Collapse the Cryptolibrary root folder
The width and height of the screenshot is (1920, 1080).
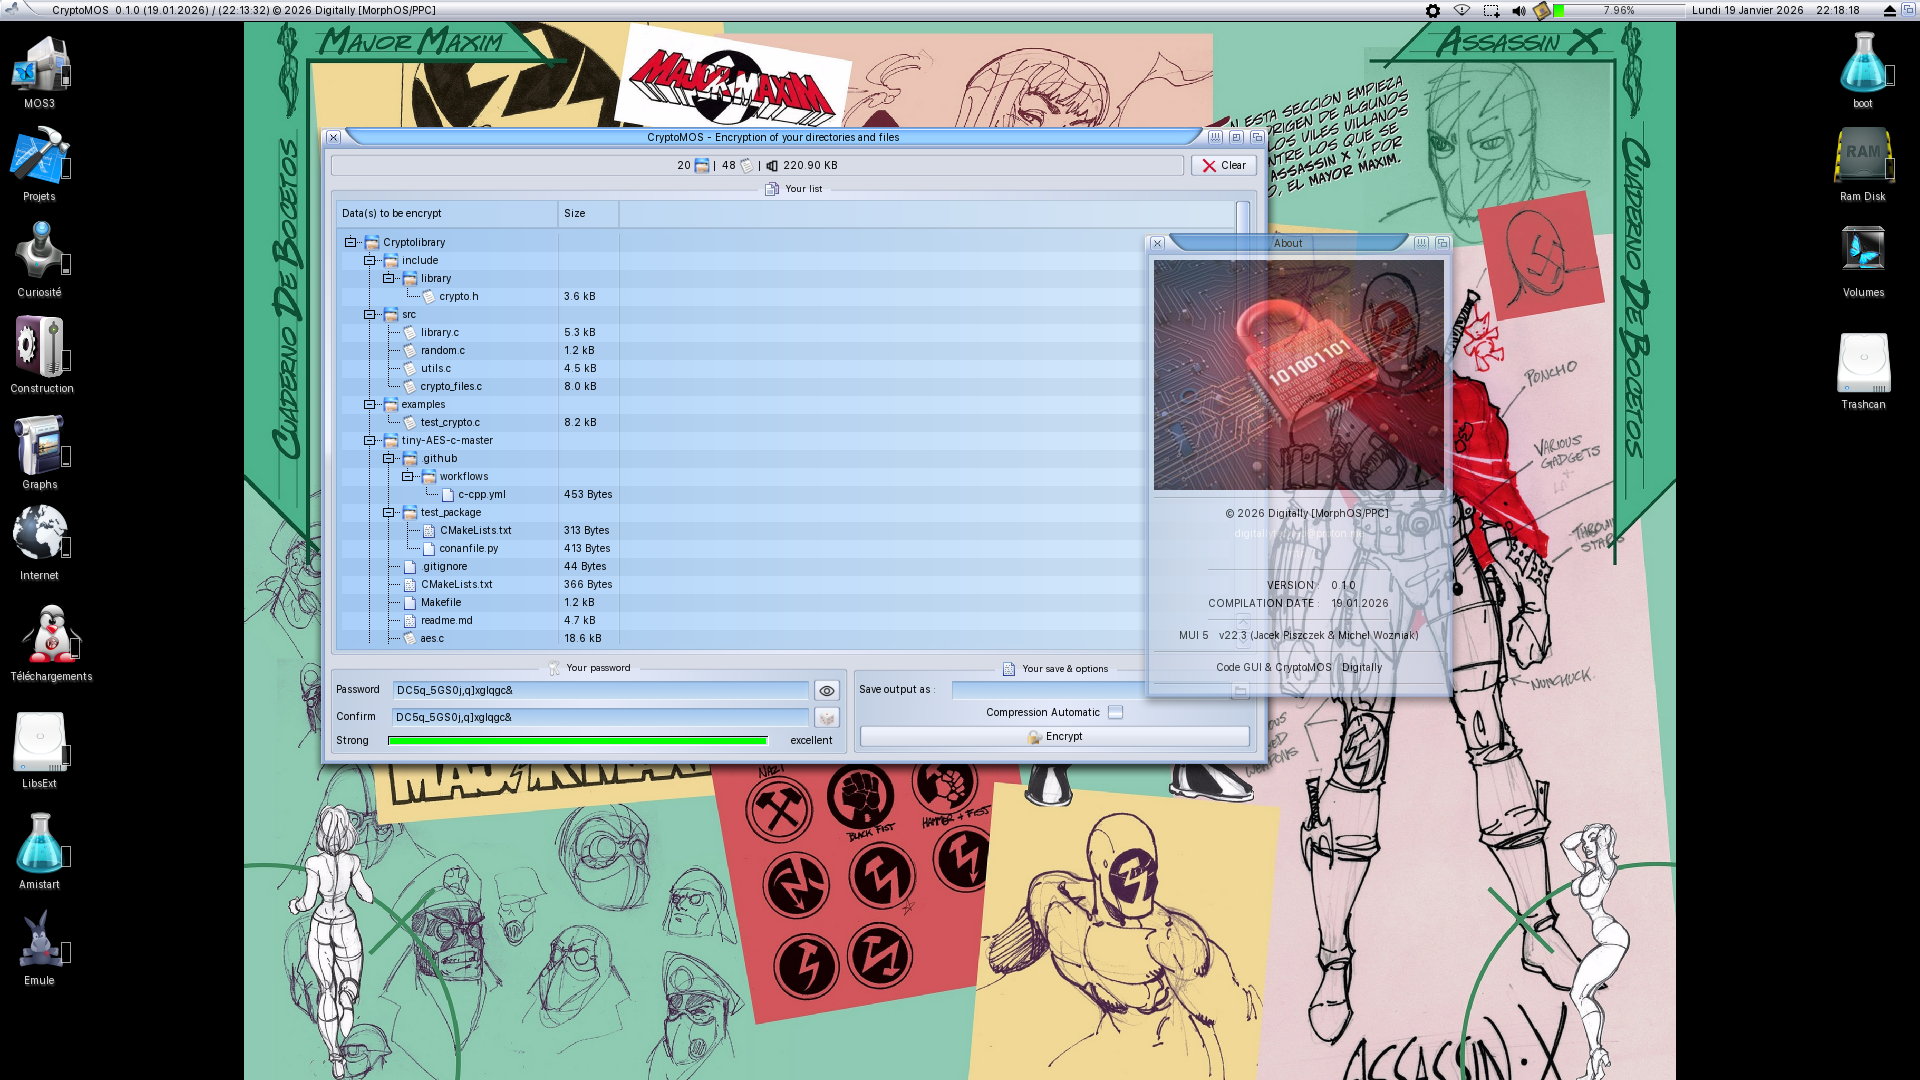click(x=351, y=243)
